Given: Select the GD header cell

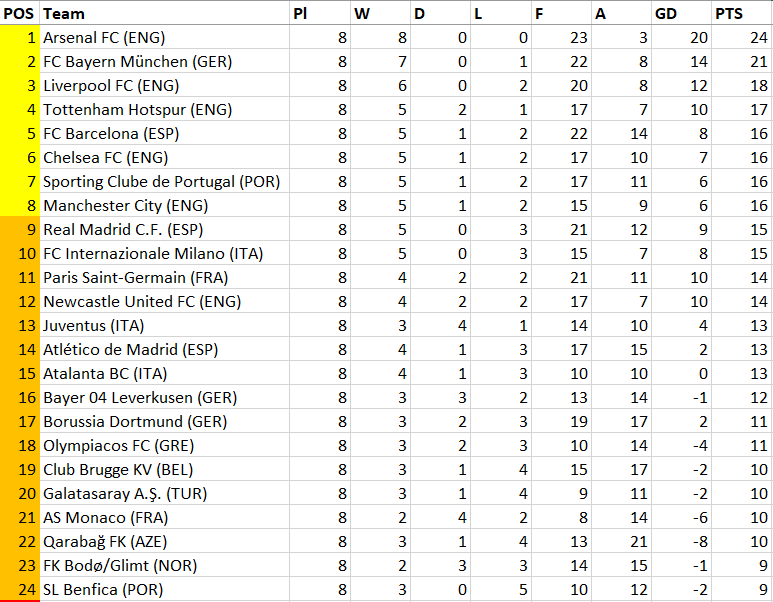Looking at the screenshot, I should 681,13.
